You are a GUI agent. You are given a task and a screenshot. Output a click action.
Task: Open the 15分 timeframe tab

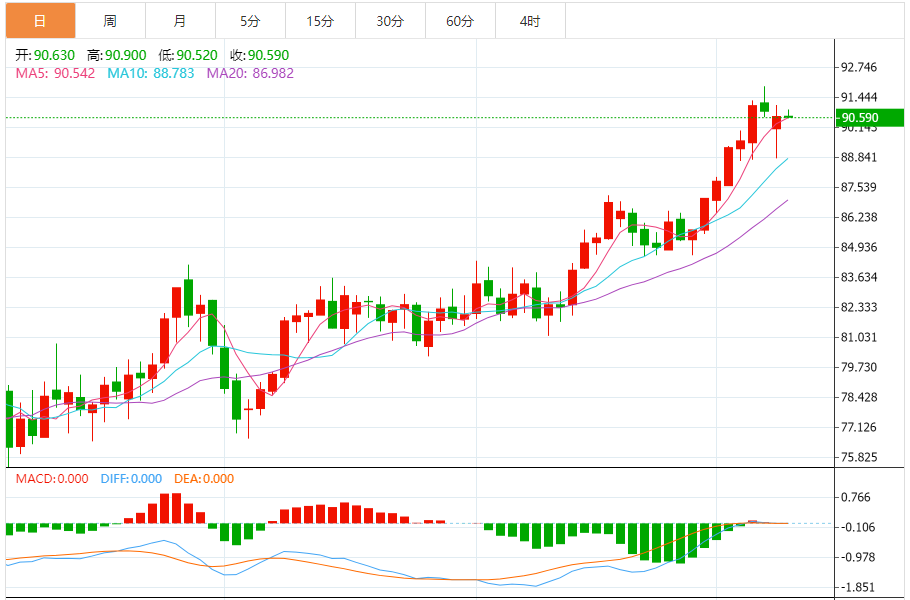point(320,21)
